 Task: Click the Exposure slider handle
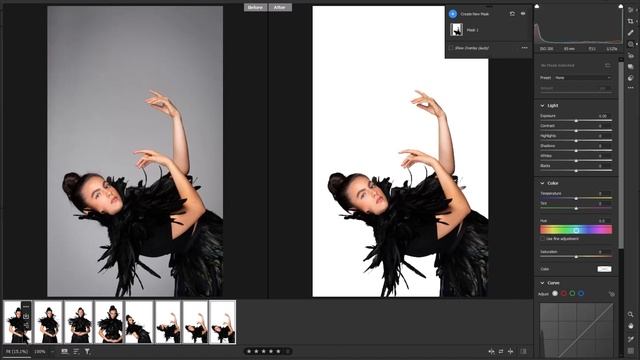(x=576, y=121)
